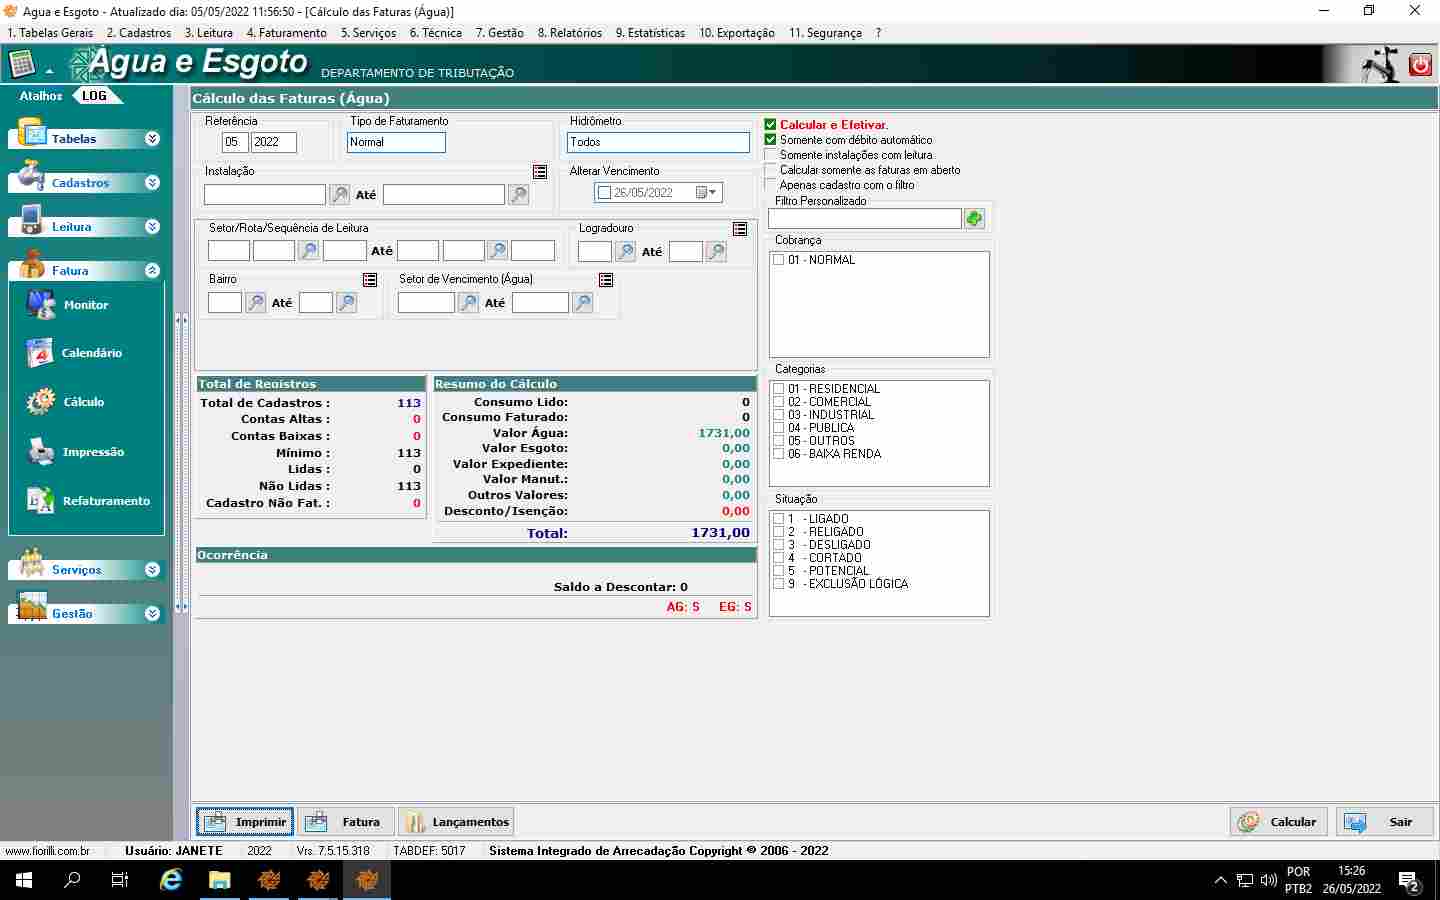Click the Filtro Personalizado text field

pos(864,219)
